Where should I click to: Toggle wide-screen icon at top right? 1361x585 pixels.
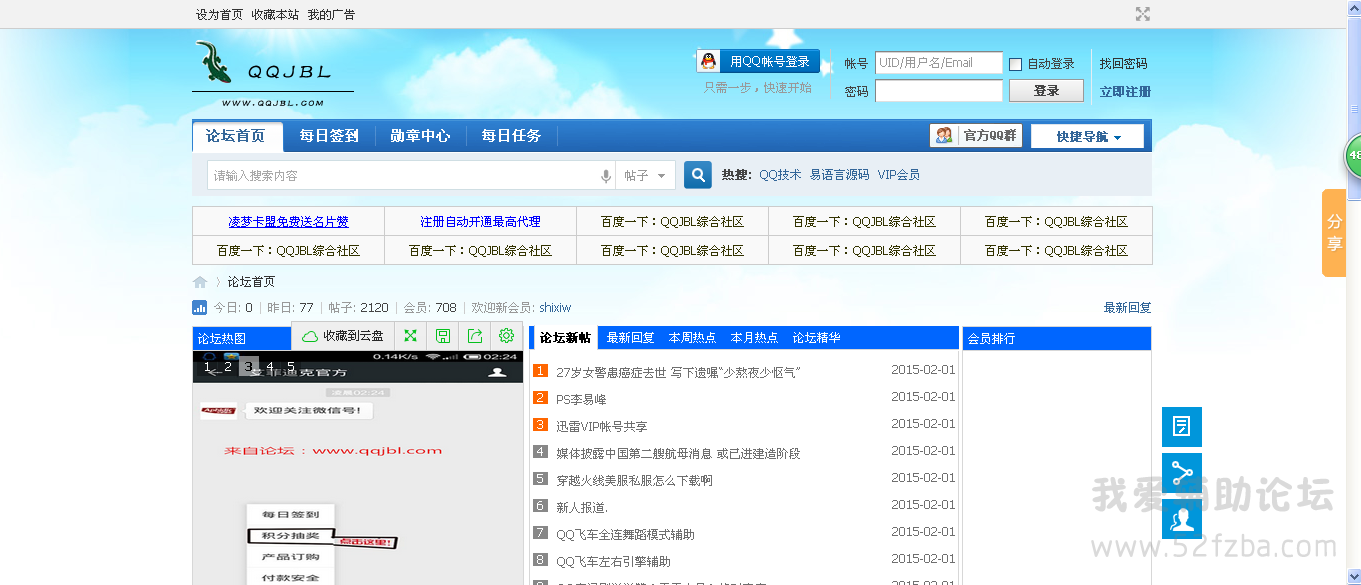1143,14
